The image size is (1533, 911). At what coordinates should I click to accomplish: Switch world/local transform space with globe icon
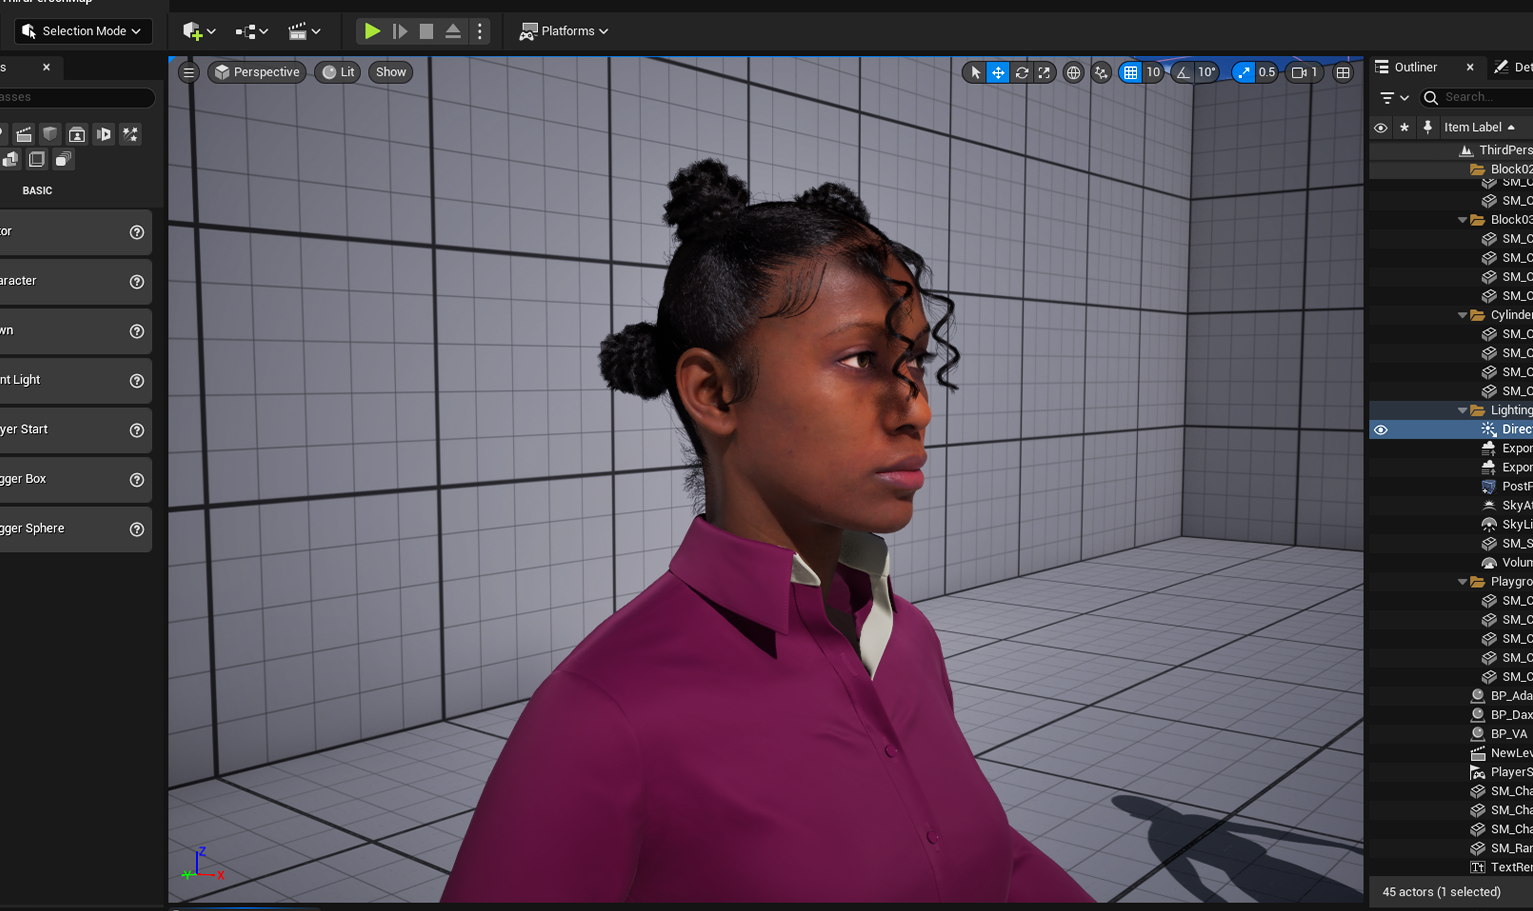1073,72
